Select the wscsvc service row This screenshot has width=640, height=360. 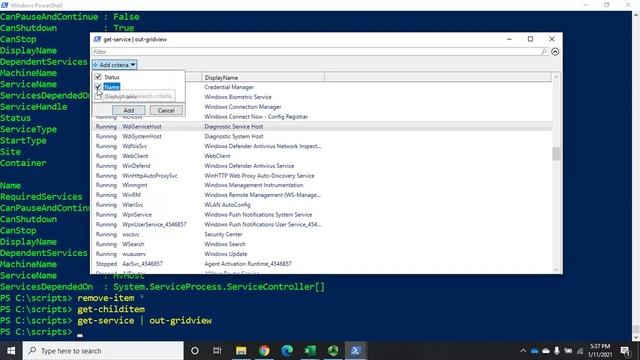[x=322, y=234]
